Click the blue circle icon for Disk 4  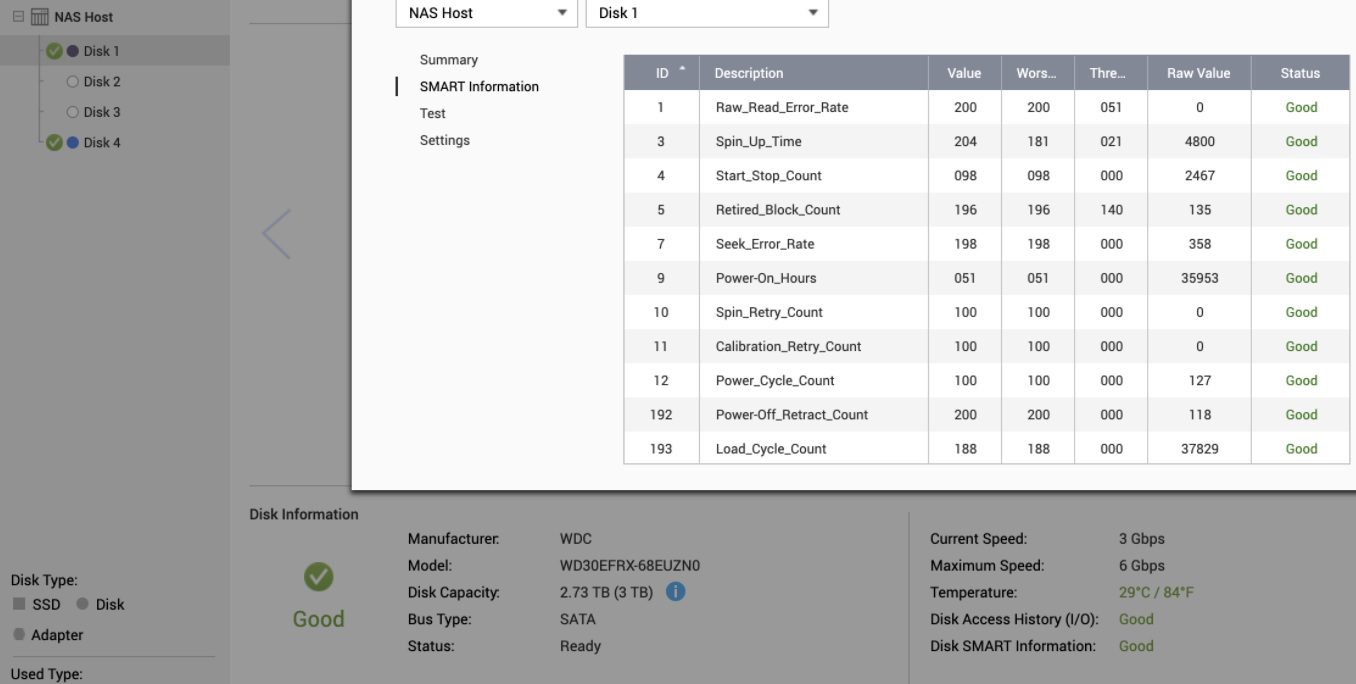click(72, 142)
